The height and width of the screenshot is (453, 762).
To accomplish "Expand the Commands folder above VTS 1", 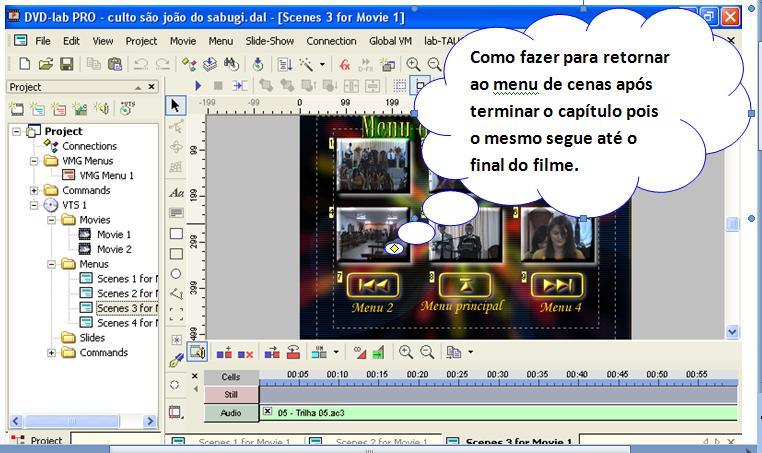I will click(x=34, y=190).
